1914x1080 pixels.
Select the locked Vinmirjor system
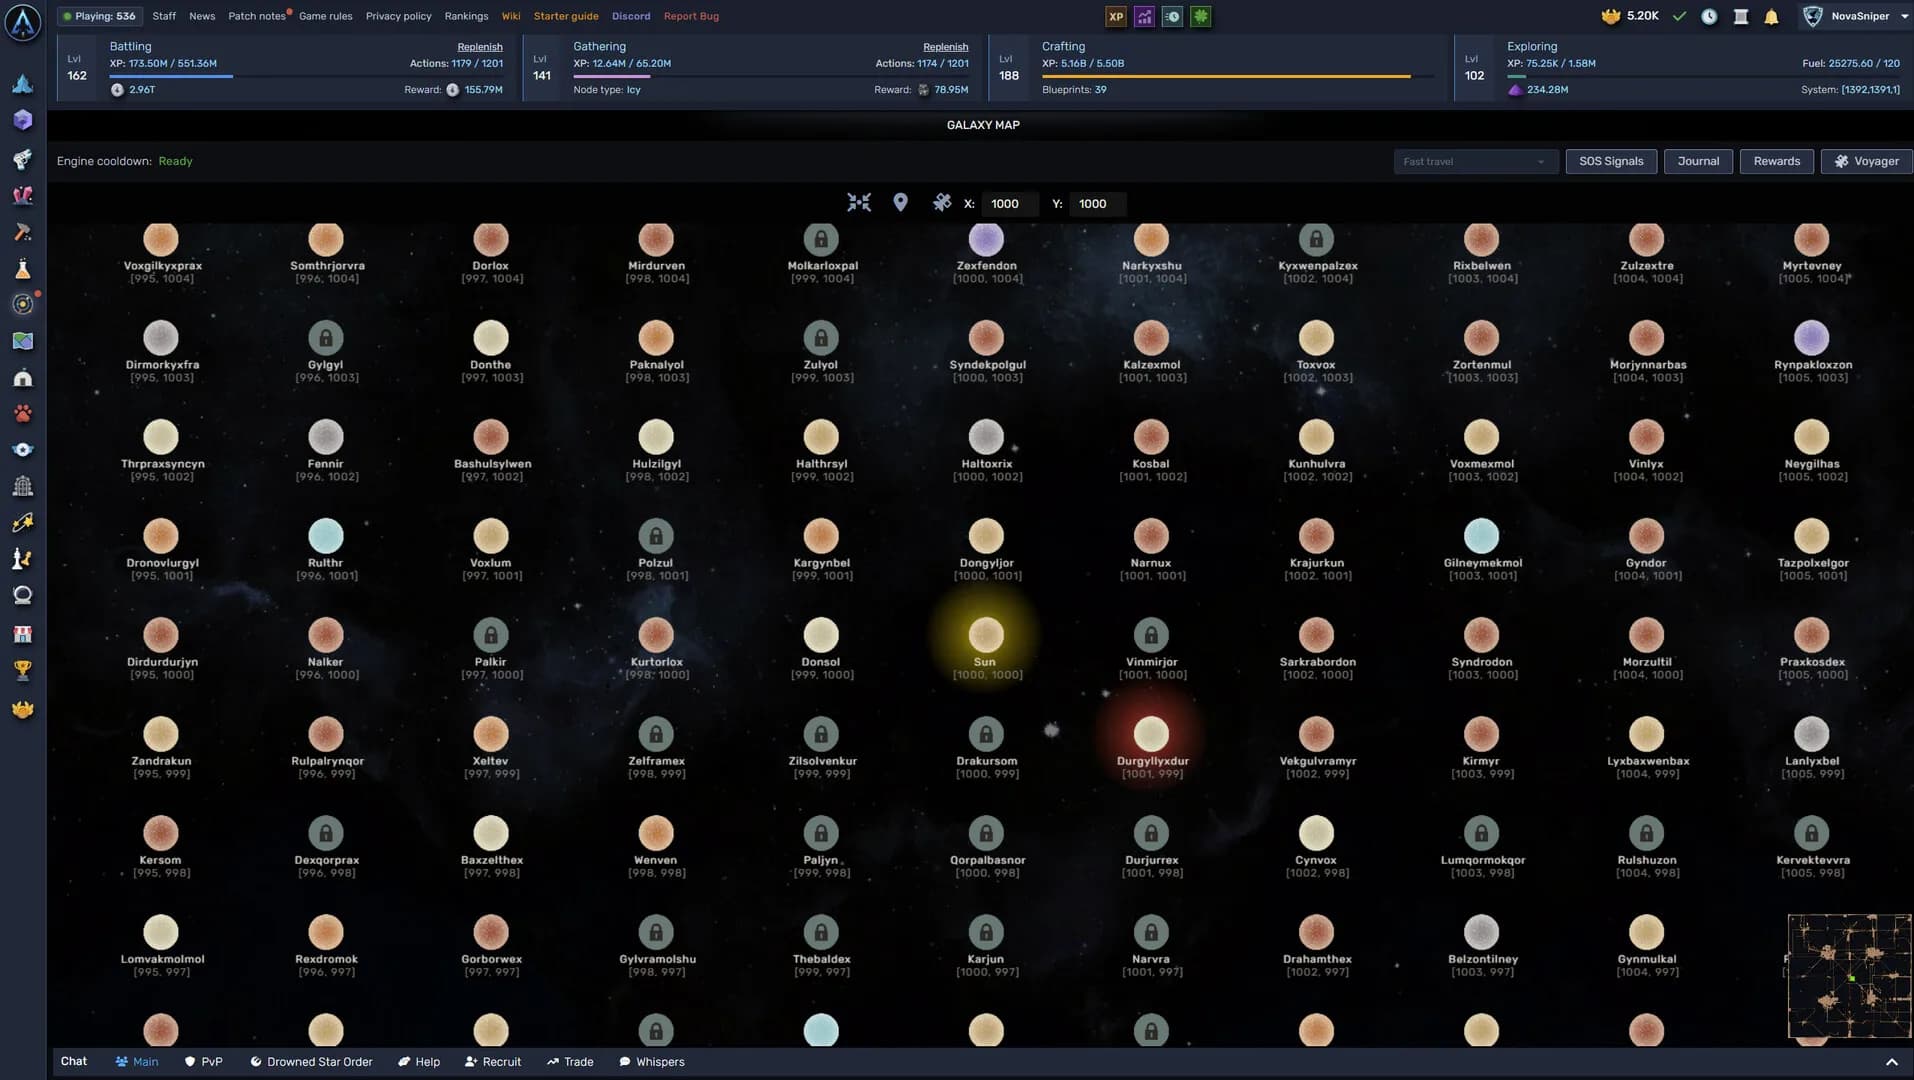pyautogui.click(x=1151, y=635)
